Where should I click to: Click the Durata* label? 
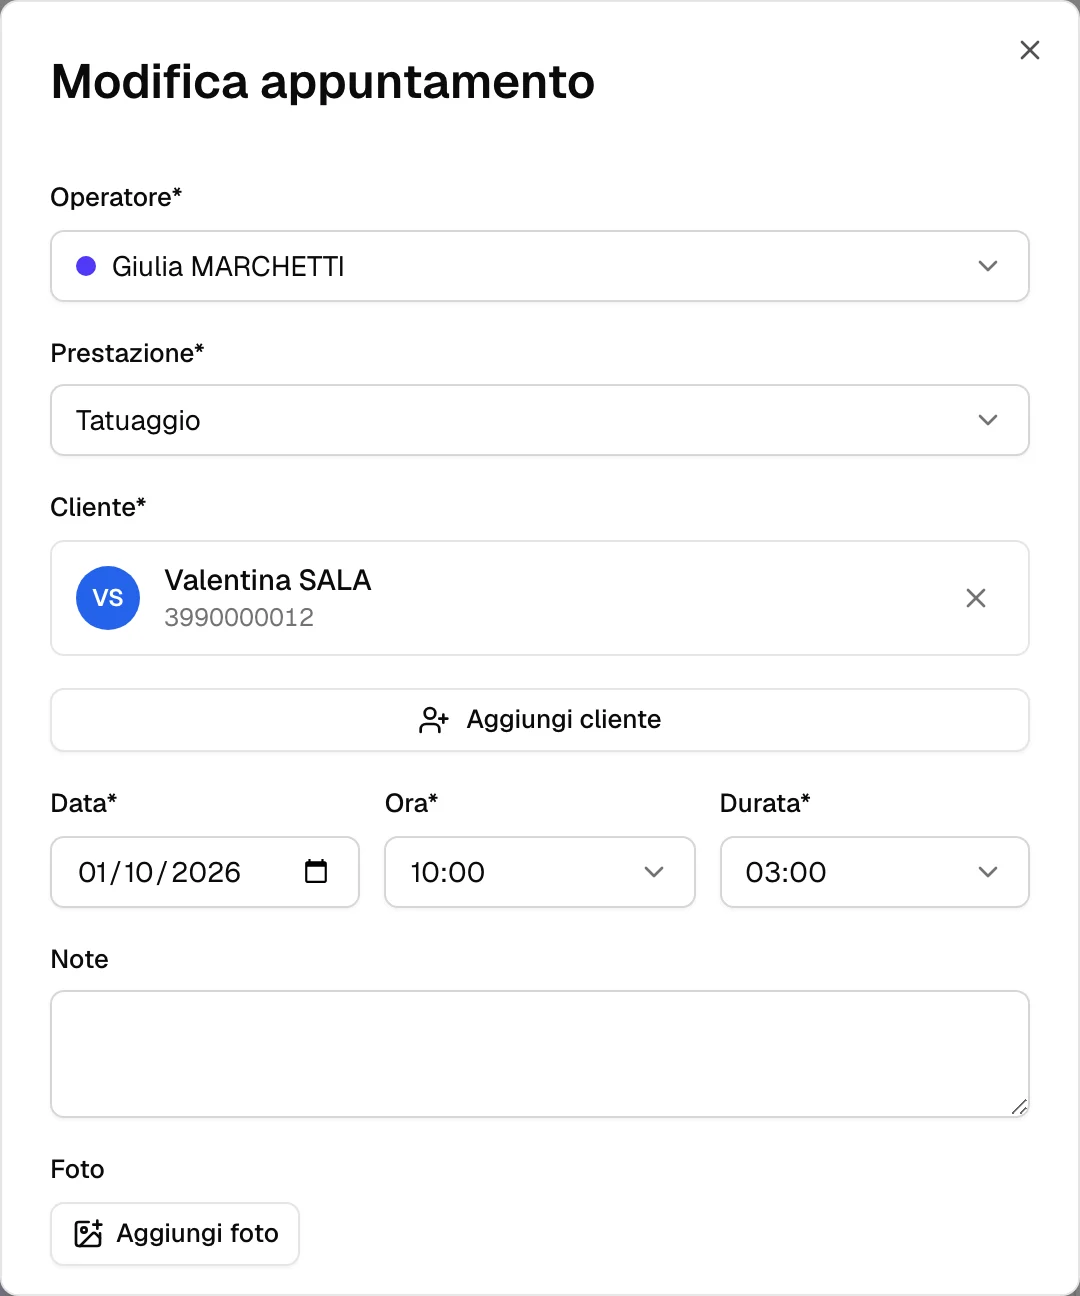point(765,803)
